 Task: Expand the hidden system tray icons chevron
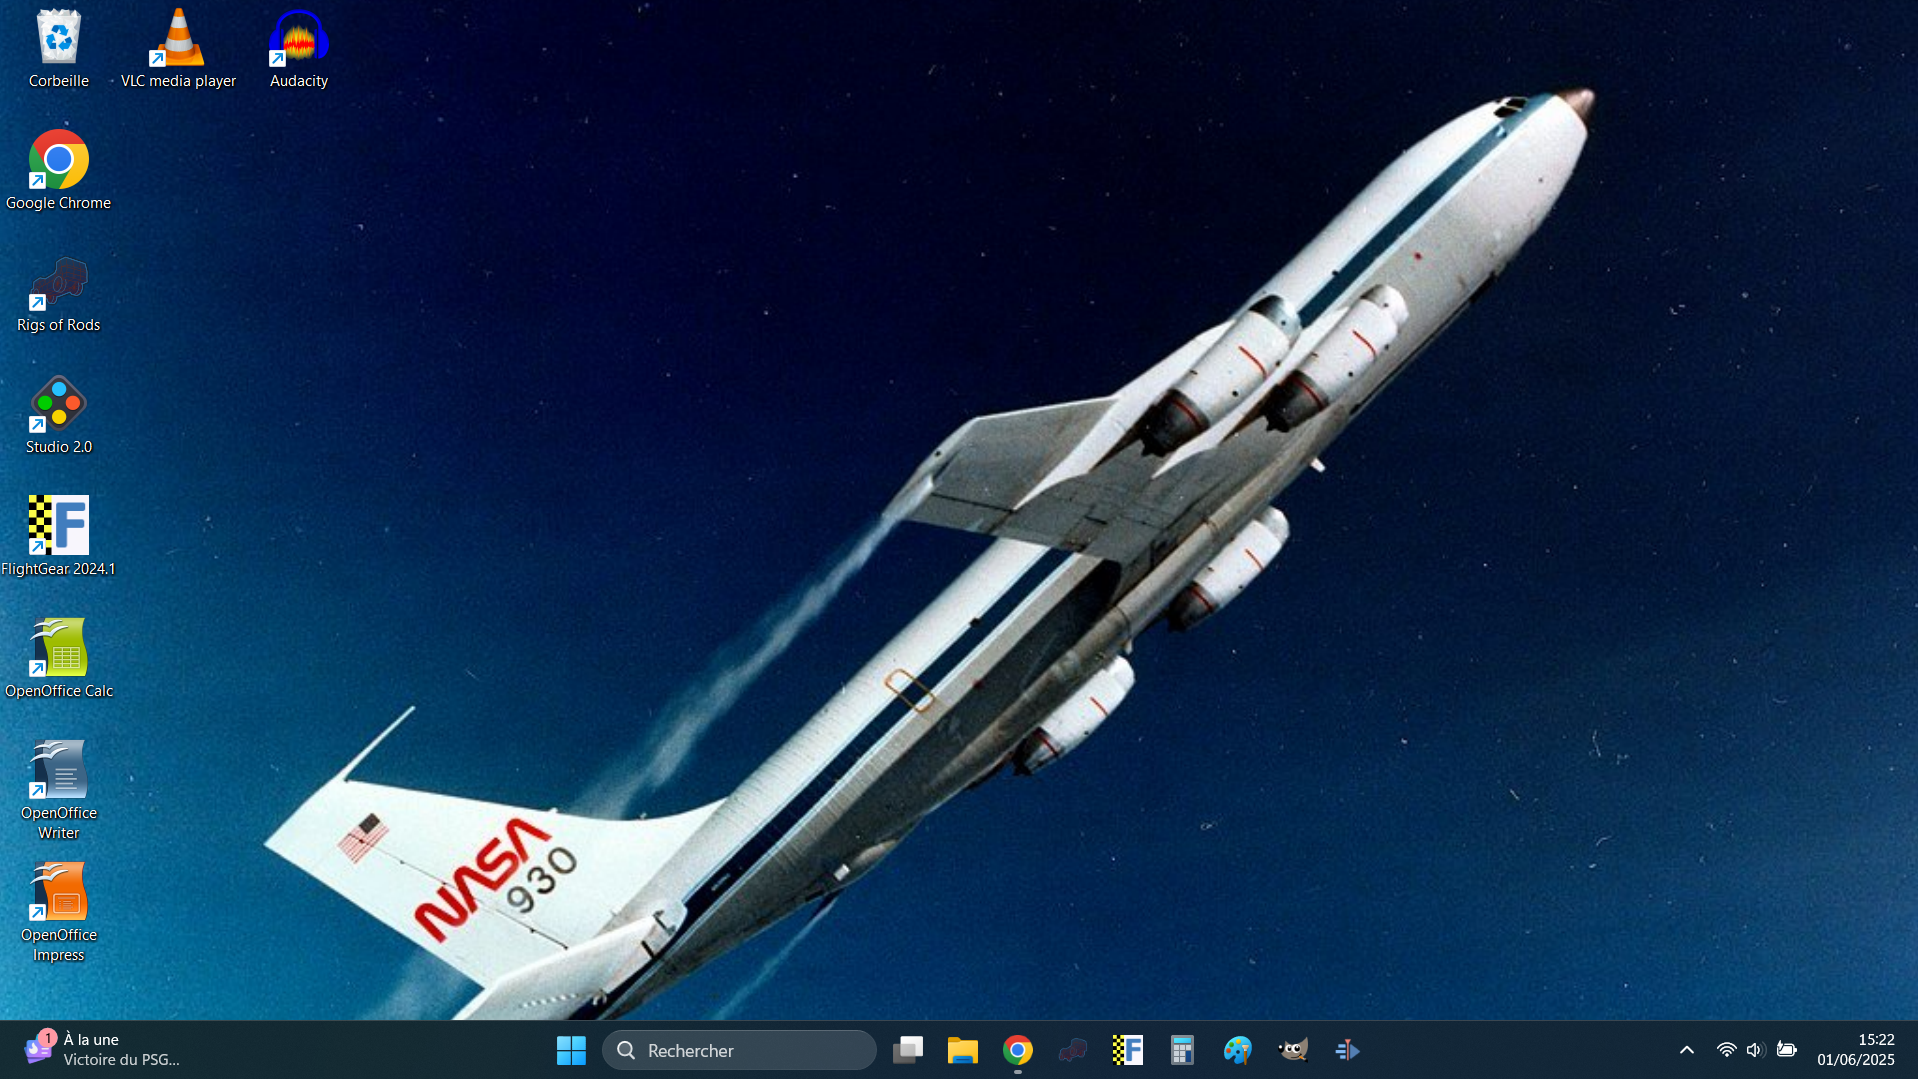(x=1686, y=1050)
